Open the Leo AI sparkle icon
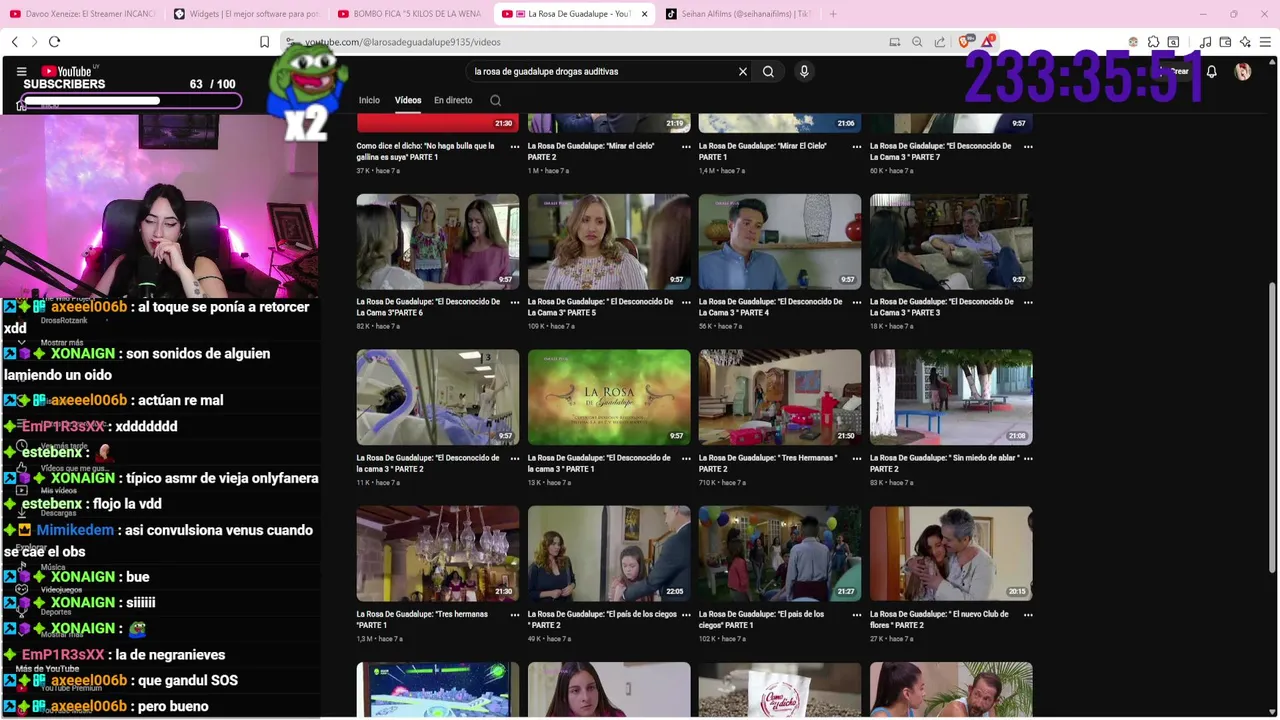This screenshot has width=1280, height=720. click(x=1245, y=42)
